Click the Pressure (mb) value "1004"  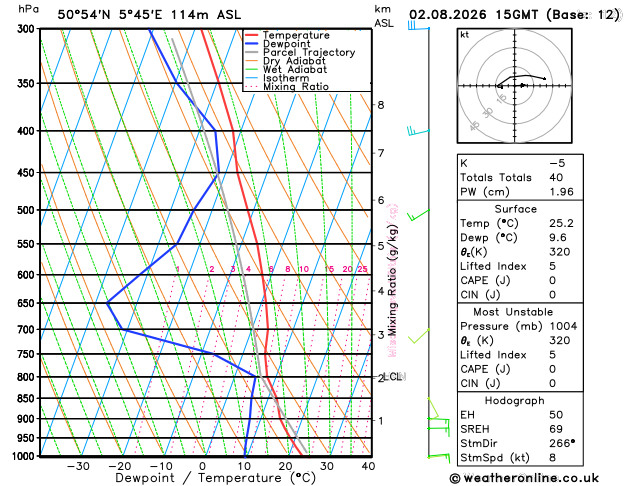[x=564, y=326]
